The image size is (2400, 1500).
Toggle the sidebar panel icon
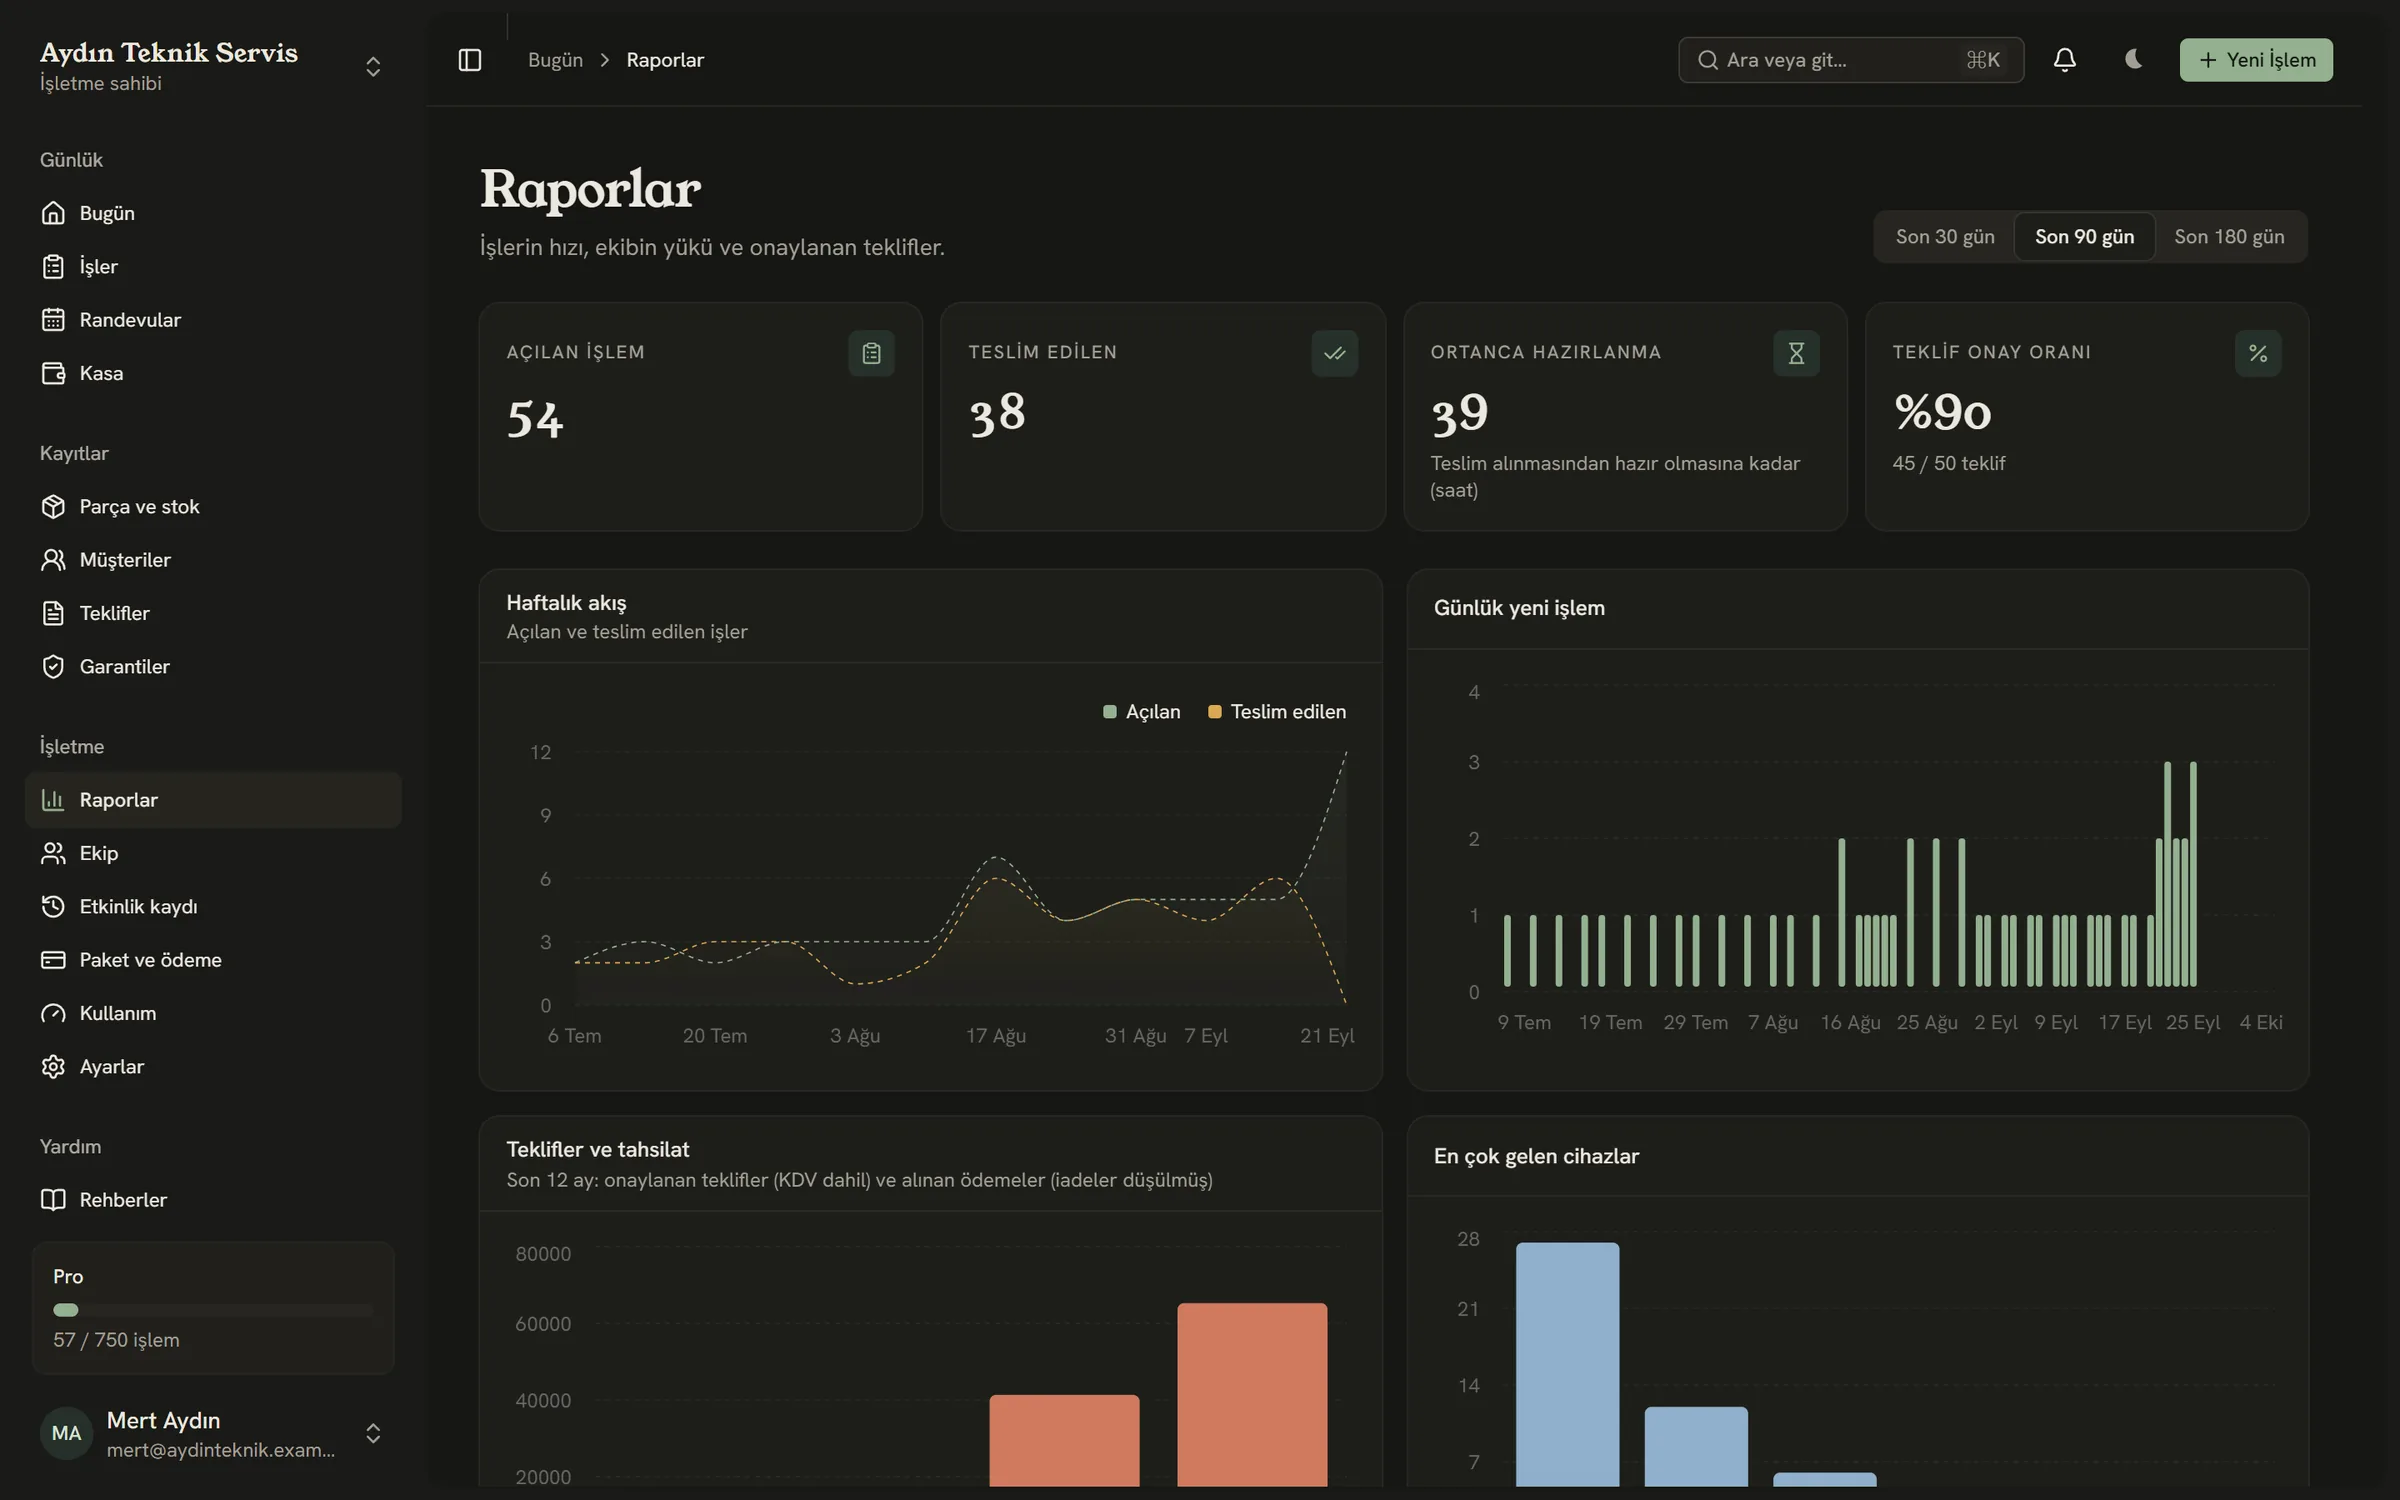pos(469,60)
